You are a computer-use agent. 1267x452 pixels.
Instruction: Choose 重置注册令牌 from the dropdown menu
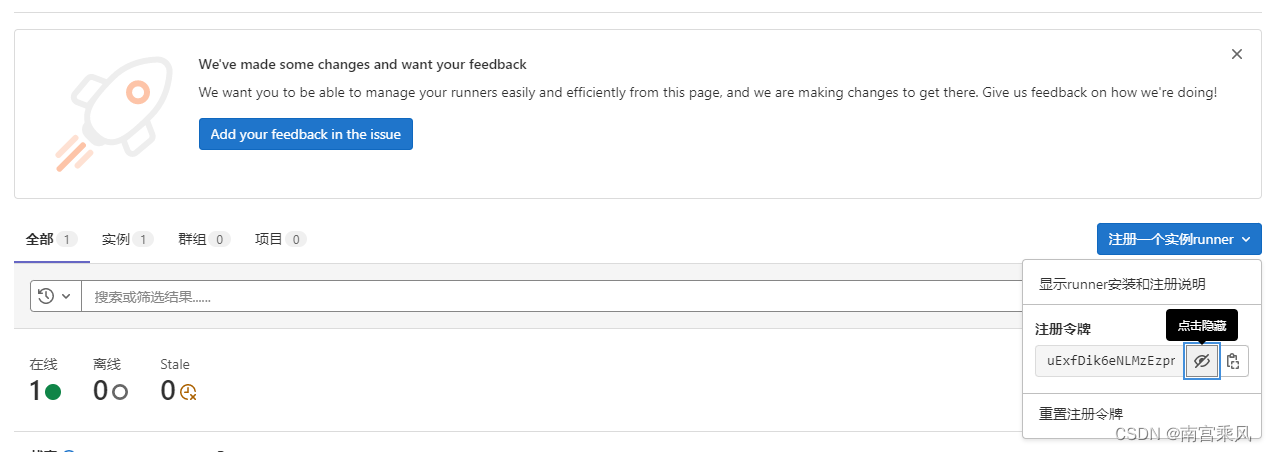[1081, 413]
